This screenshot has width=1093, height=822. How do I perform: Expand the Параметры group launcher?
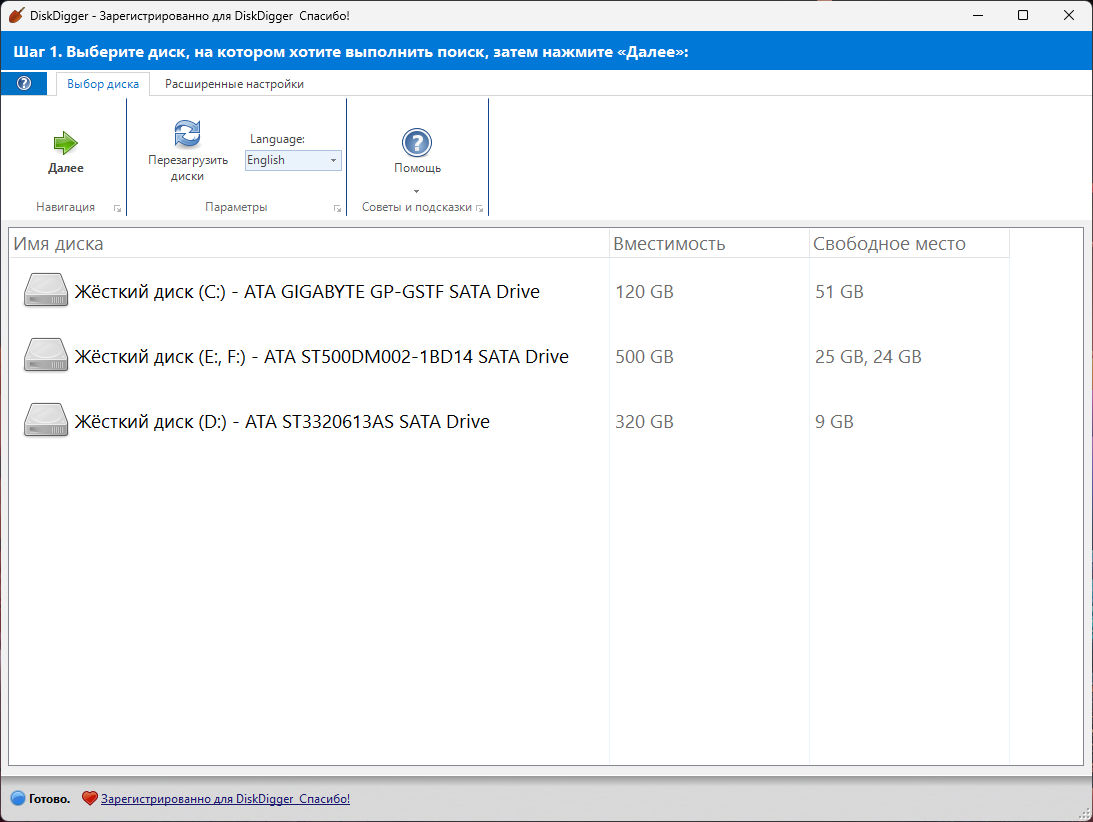[337, 208]
